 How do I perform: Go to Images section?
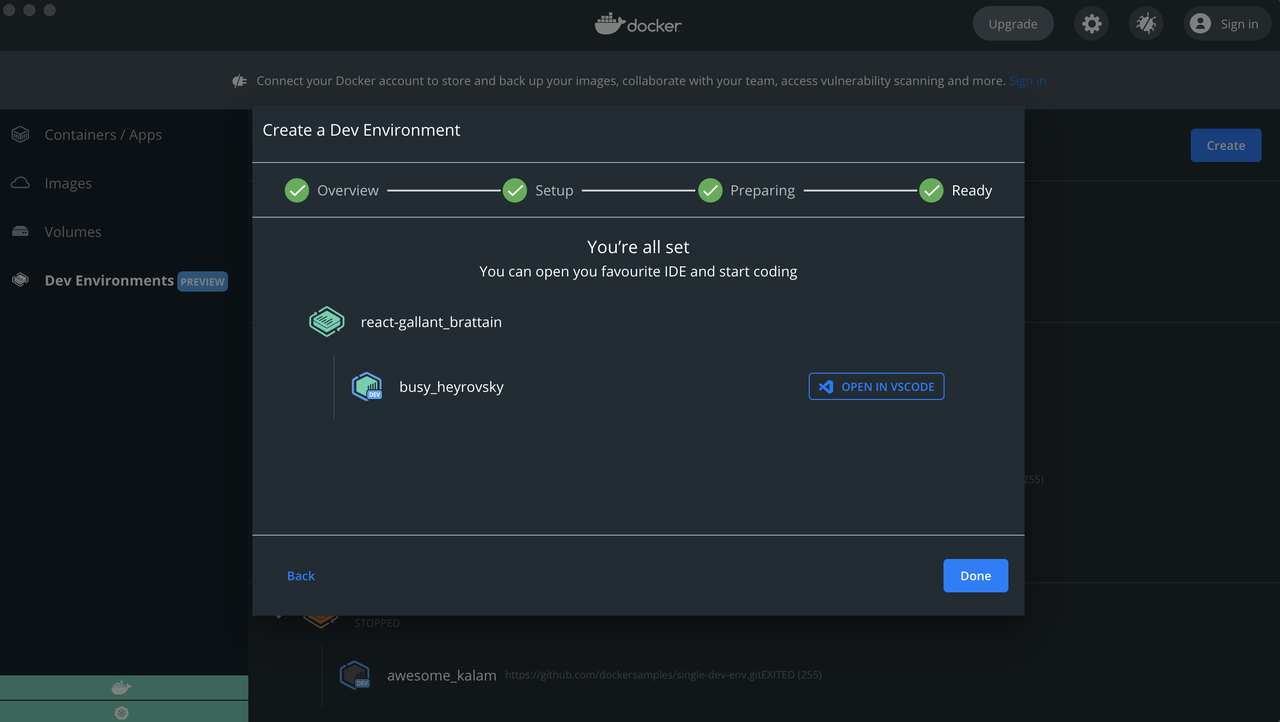click(68, 183)
